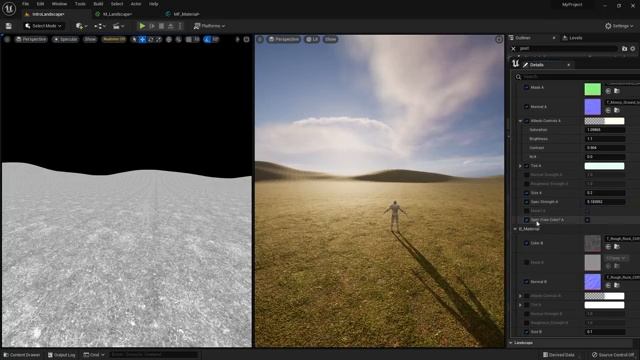Image resolution: width=640 pixels, height=360 pixels.
Task: Maximize the left viewport with the layout icon
Action: 247,40
